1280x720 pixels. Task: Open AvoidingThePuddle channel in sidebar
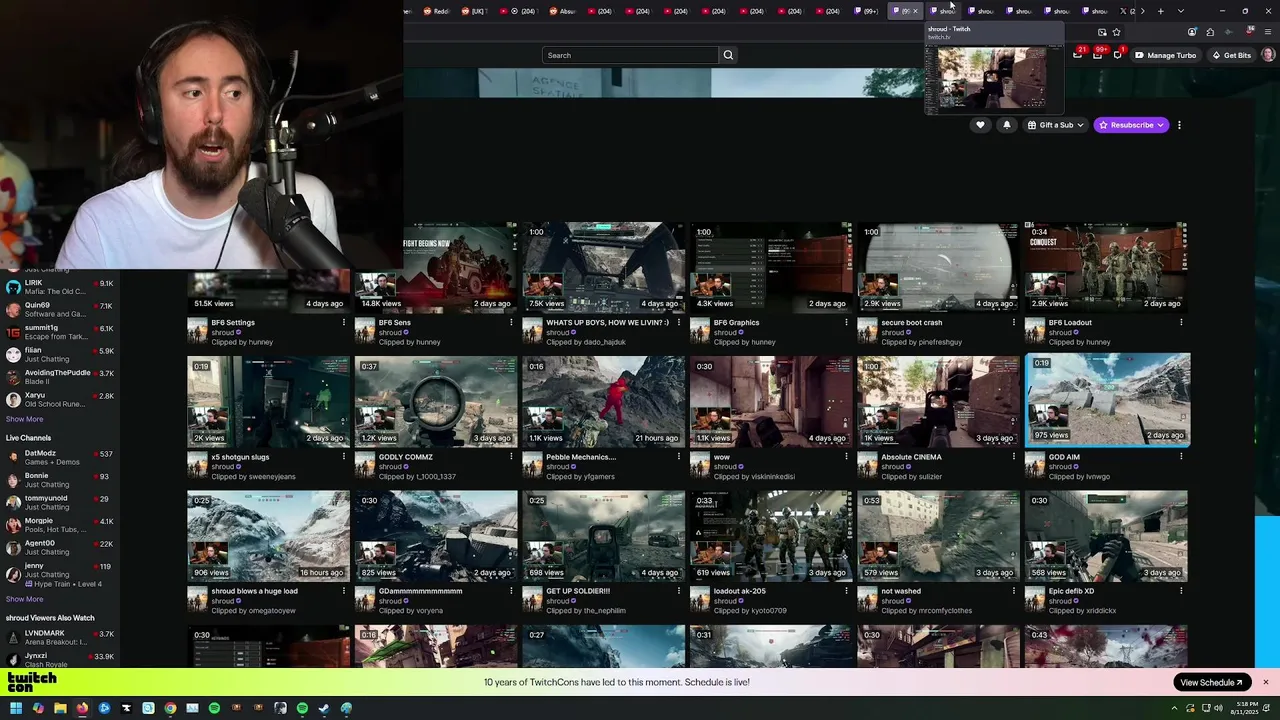click(x=59, y=377)
